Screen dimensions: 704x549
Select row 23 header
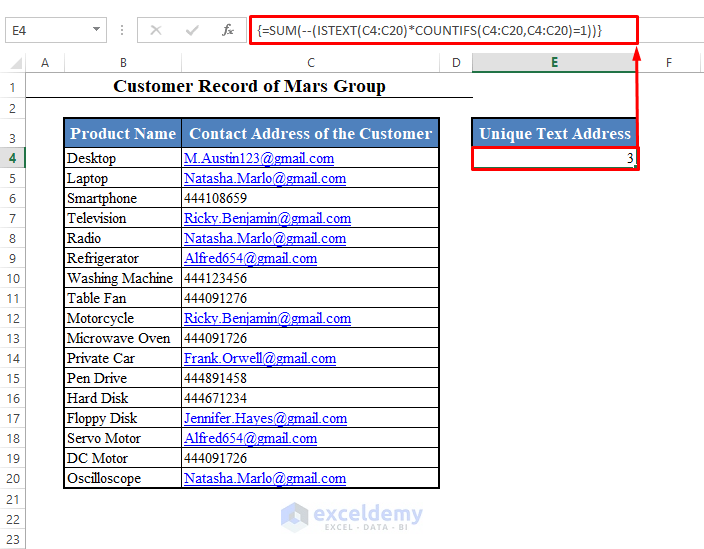13,539
